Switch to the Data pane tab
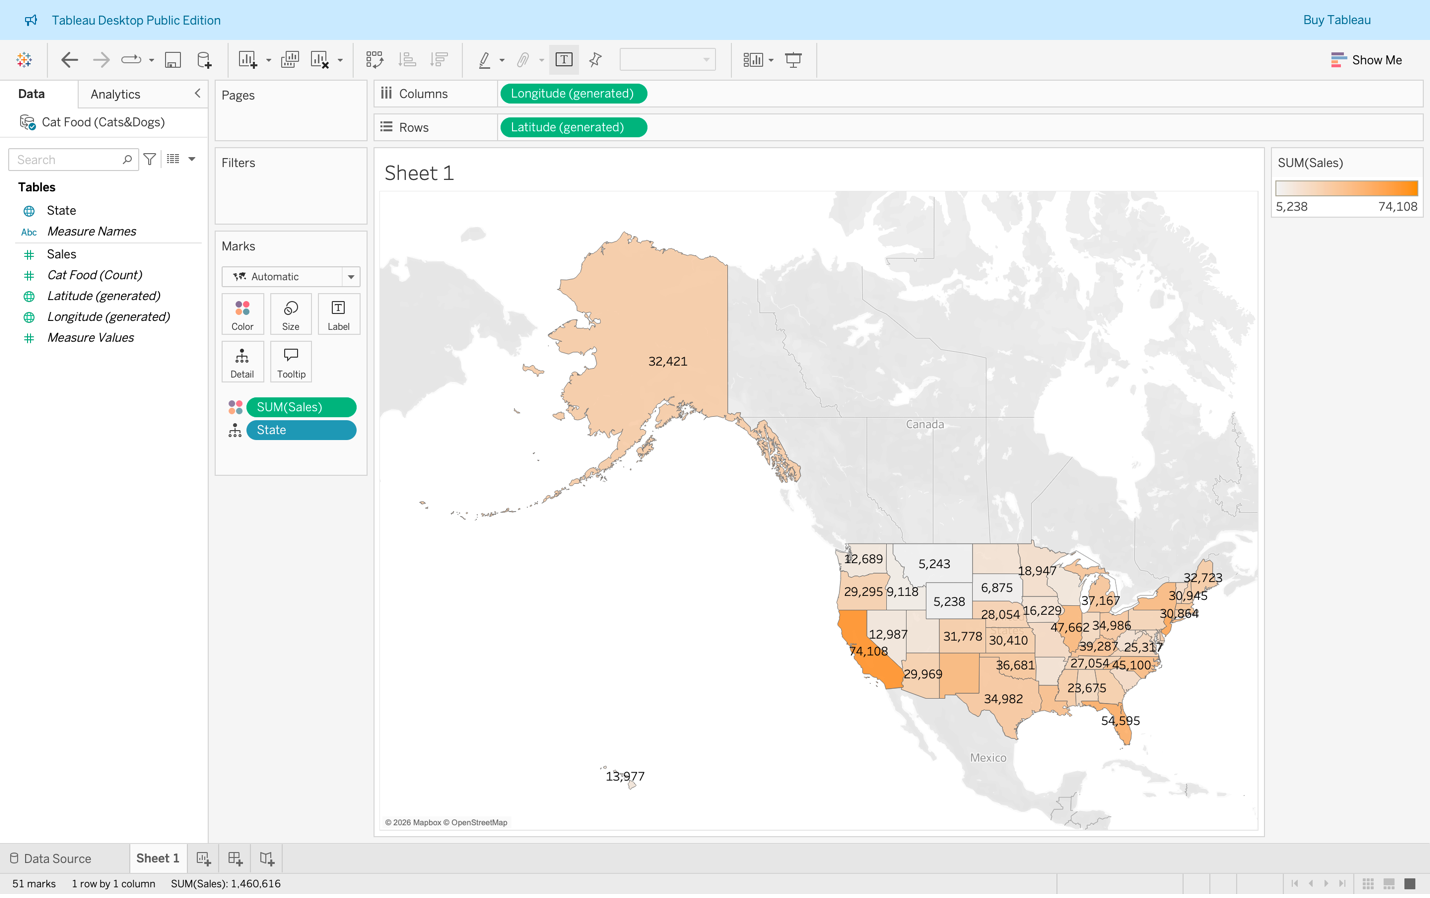 pos(31,94)
